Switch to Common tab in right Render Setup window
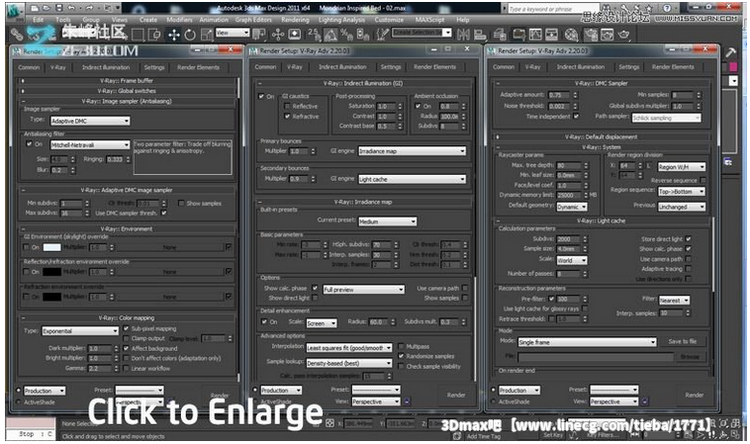This screenshot has height=444, width=750. (504, 67)
